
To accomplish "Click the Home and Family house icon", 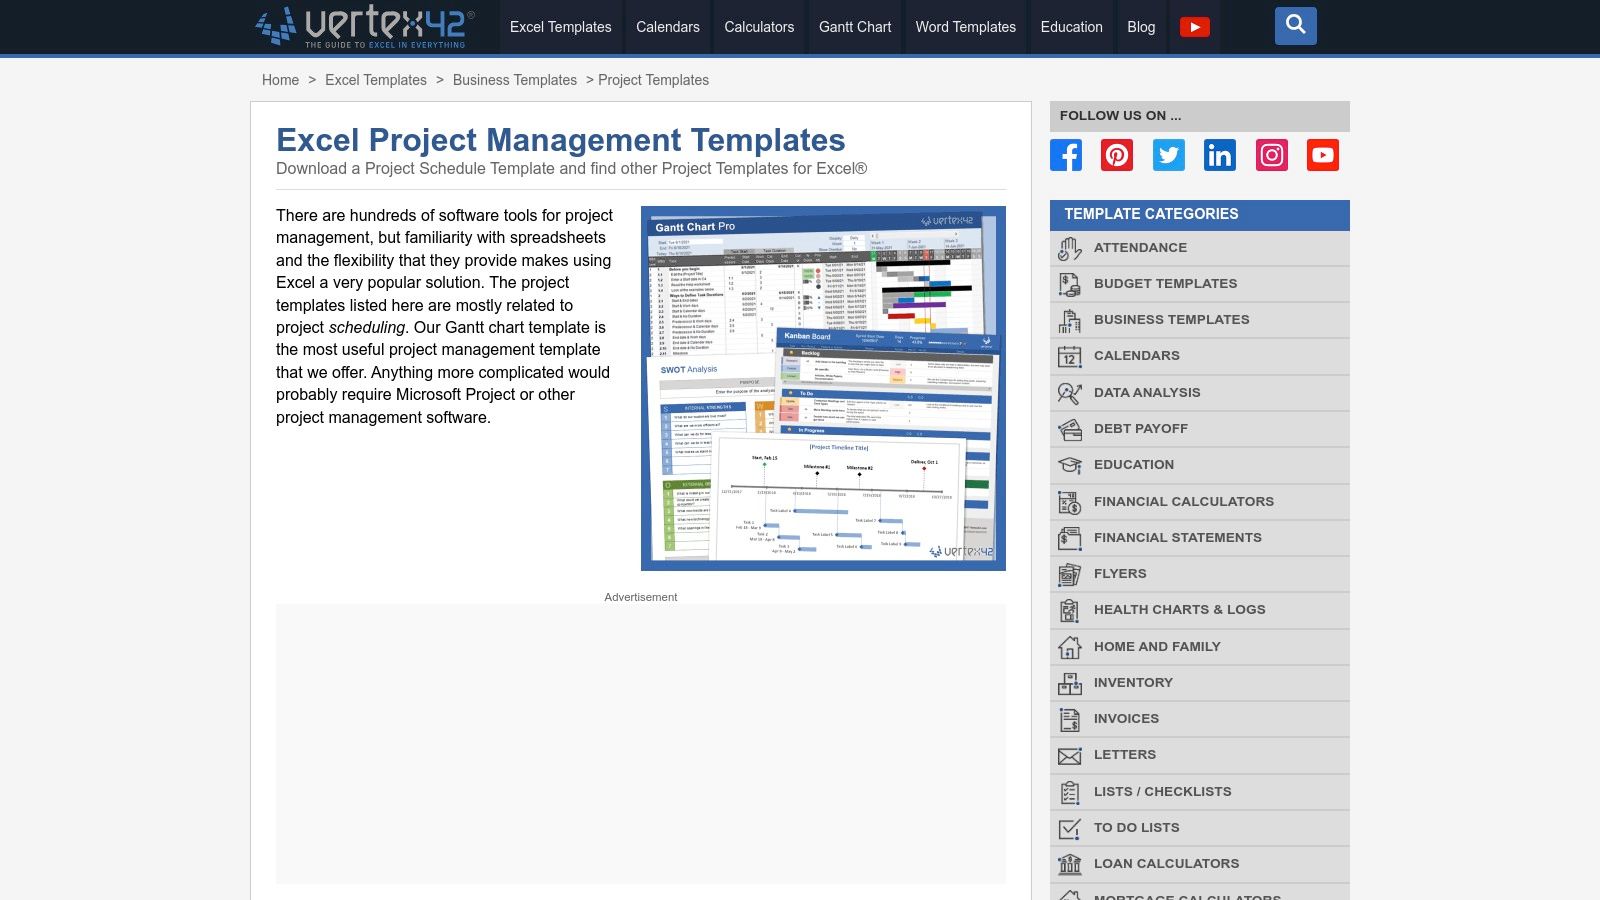I will (1070, 647).
